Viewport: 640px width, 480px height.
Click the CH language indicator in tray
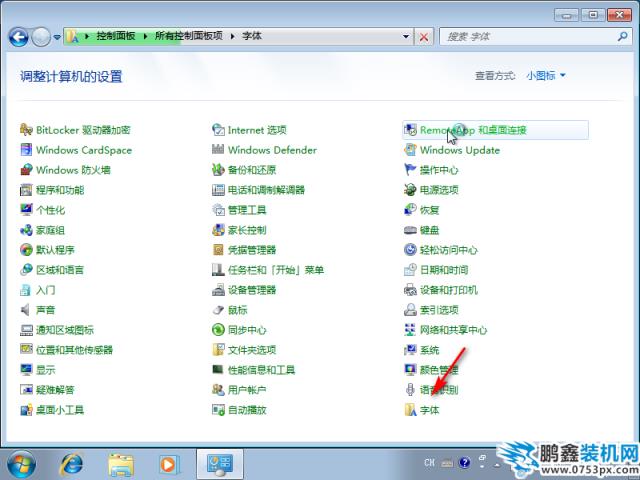pos(429,462)
